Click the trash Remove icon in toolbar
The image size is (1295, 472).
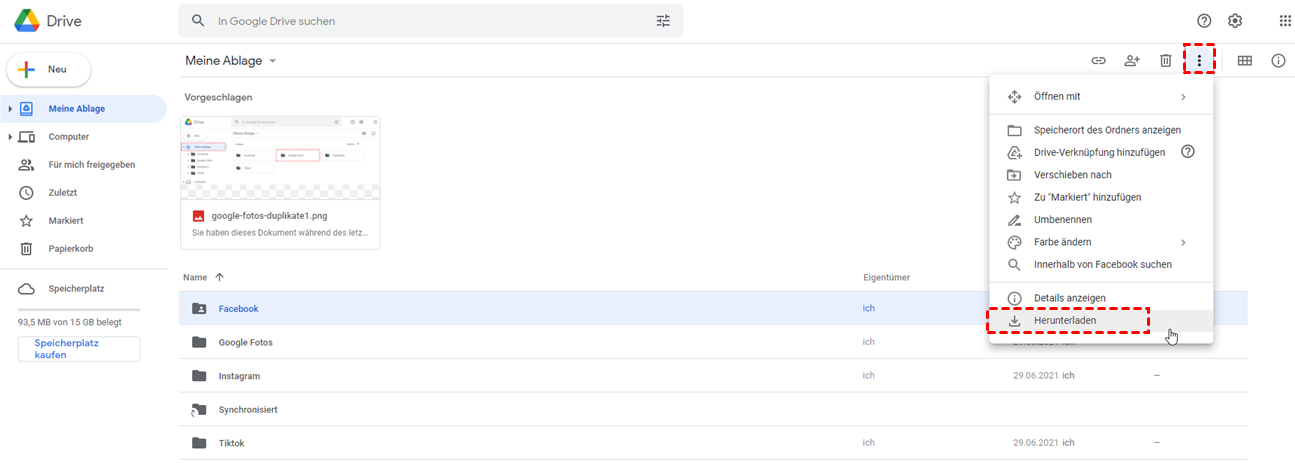(x=1165, y=61)
